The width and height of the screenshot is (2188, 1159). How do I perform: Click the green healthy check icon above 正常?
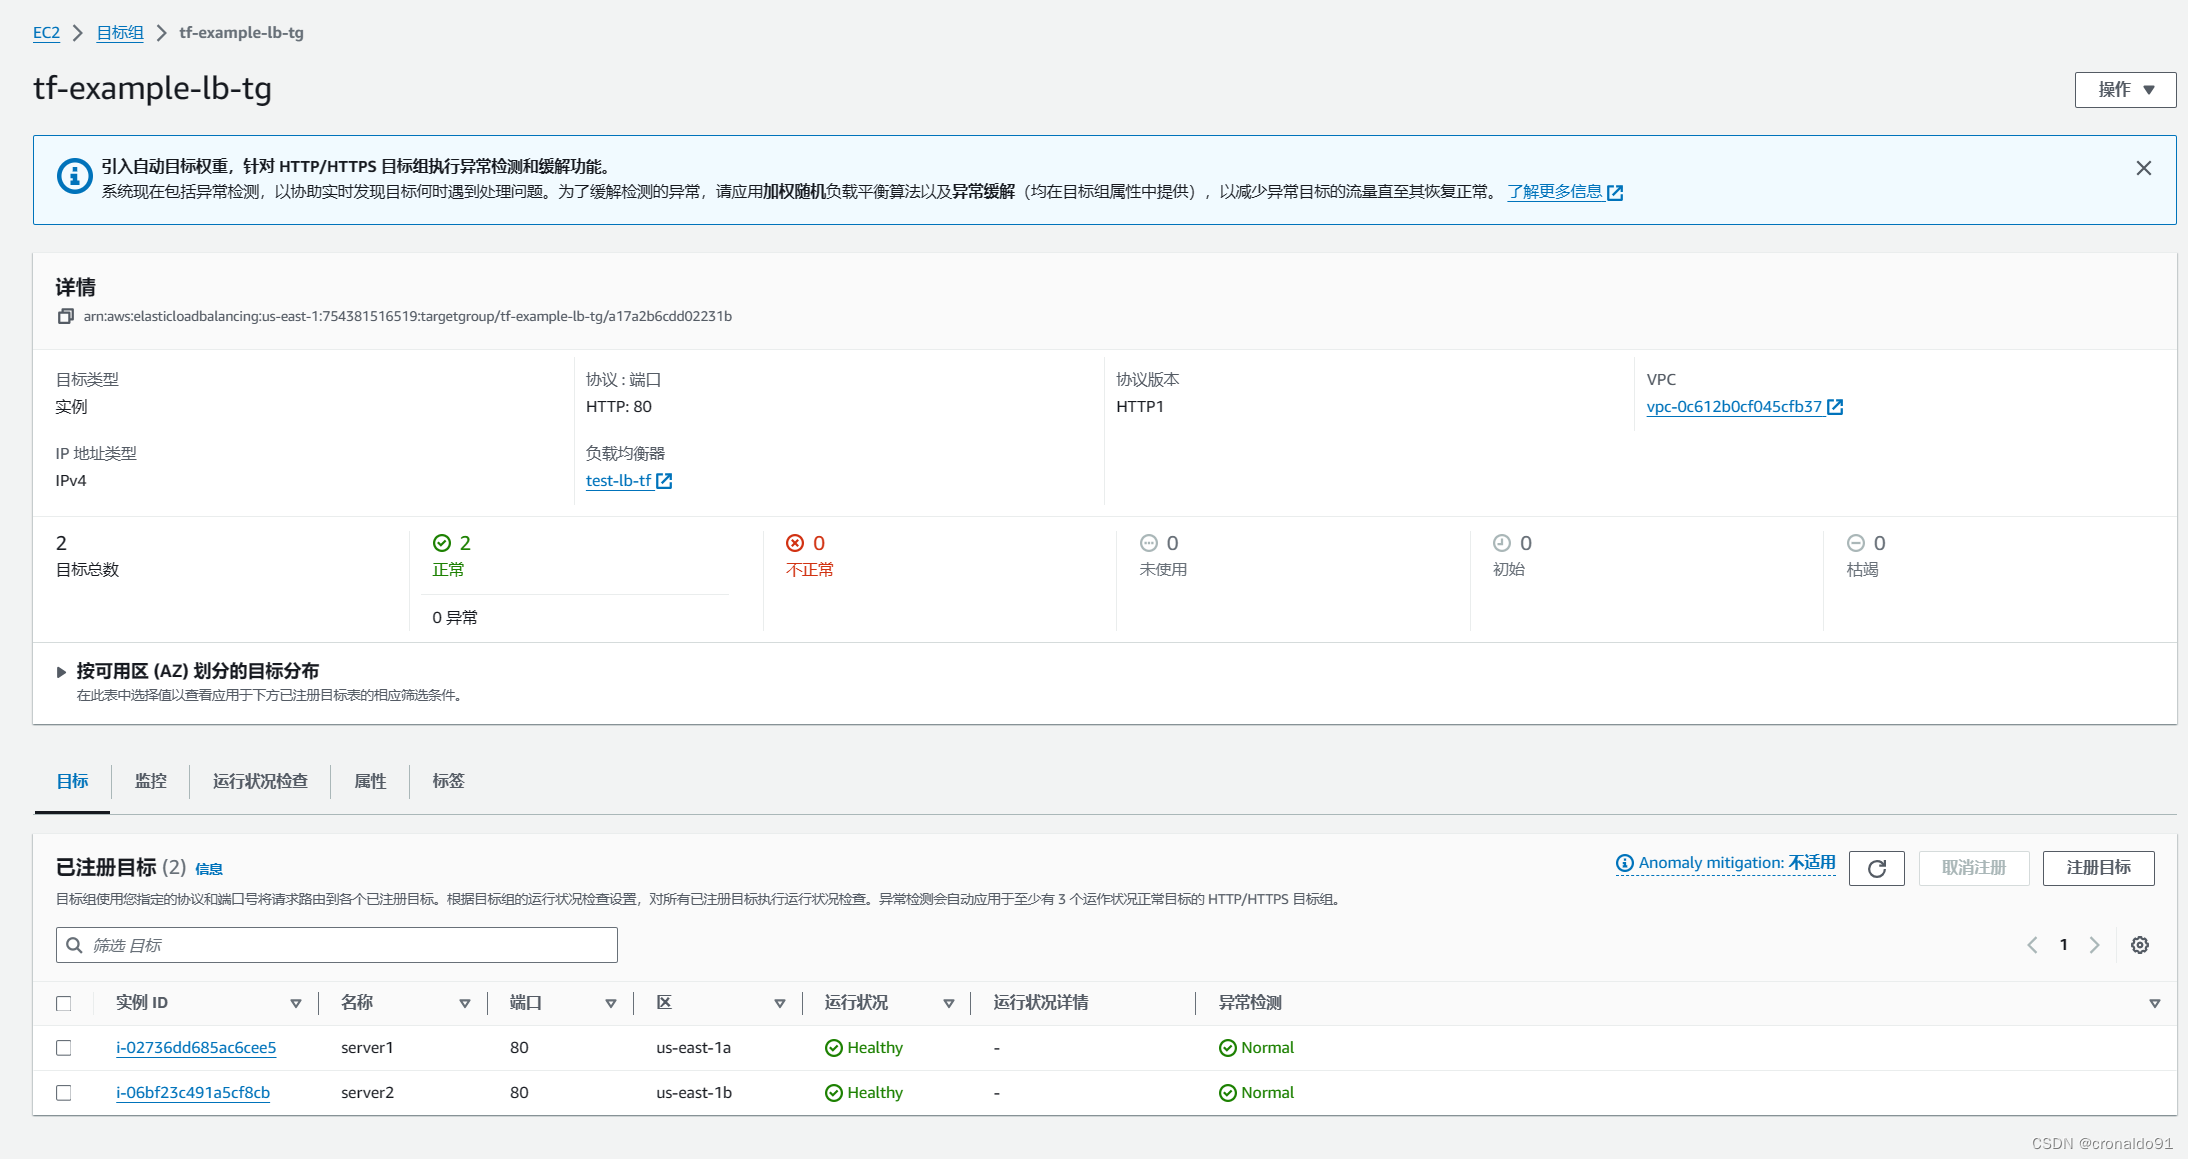tap(441, 543)
